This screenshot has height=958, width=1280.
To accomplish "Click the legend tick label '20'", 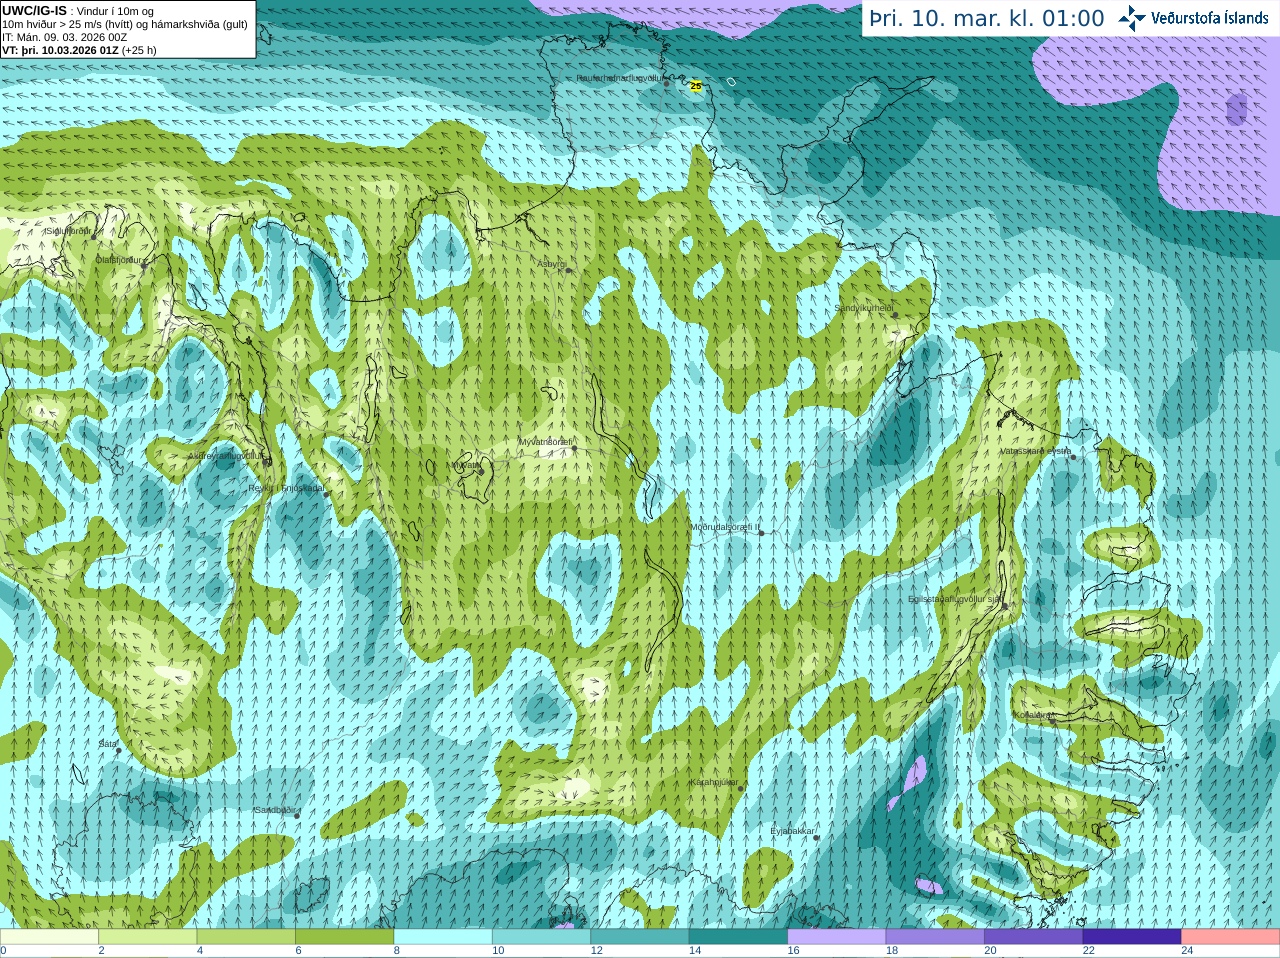I will pos(990,951).
